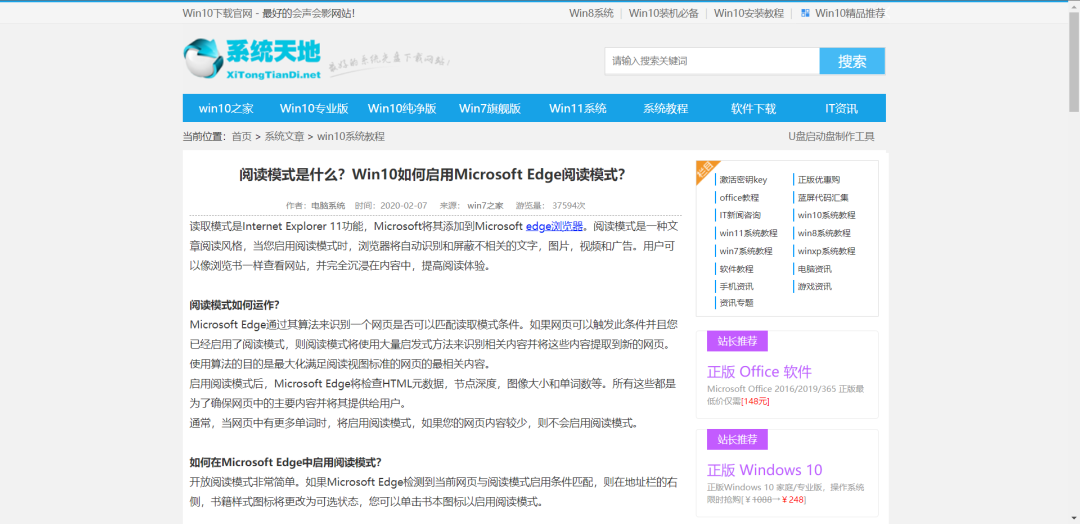
Task: Click the scrollbar up arrow
Action: click(x=1074, y=6)
